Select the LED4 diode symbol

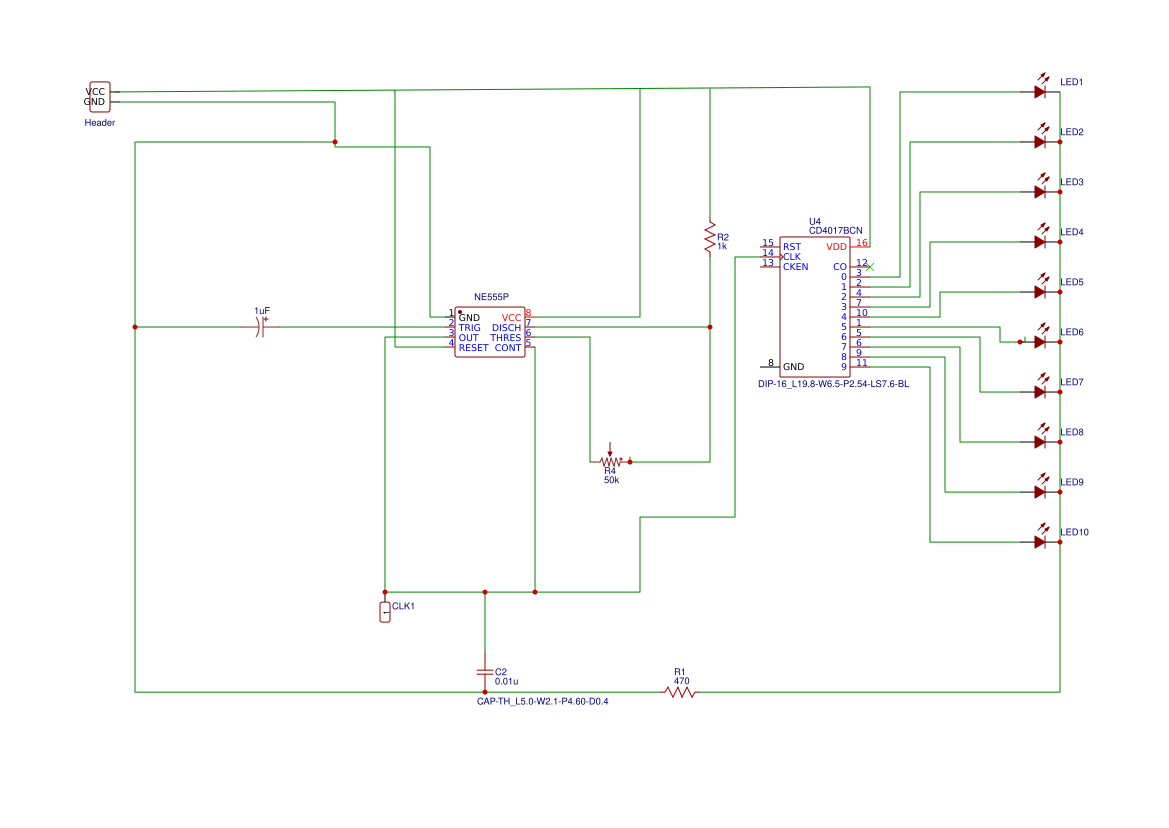pos(1041,237)
